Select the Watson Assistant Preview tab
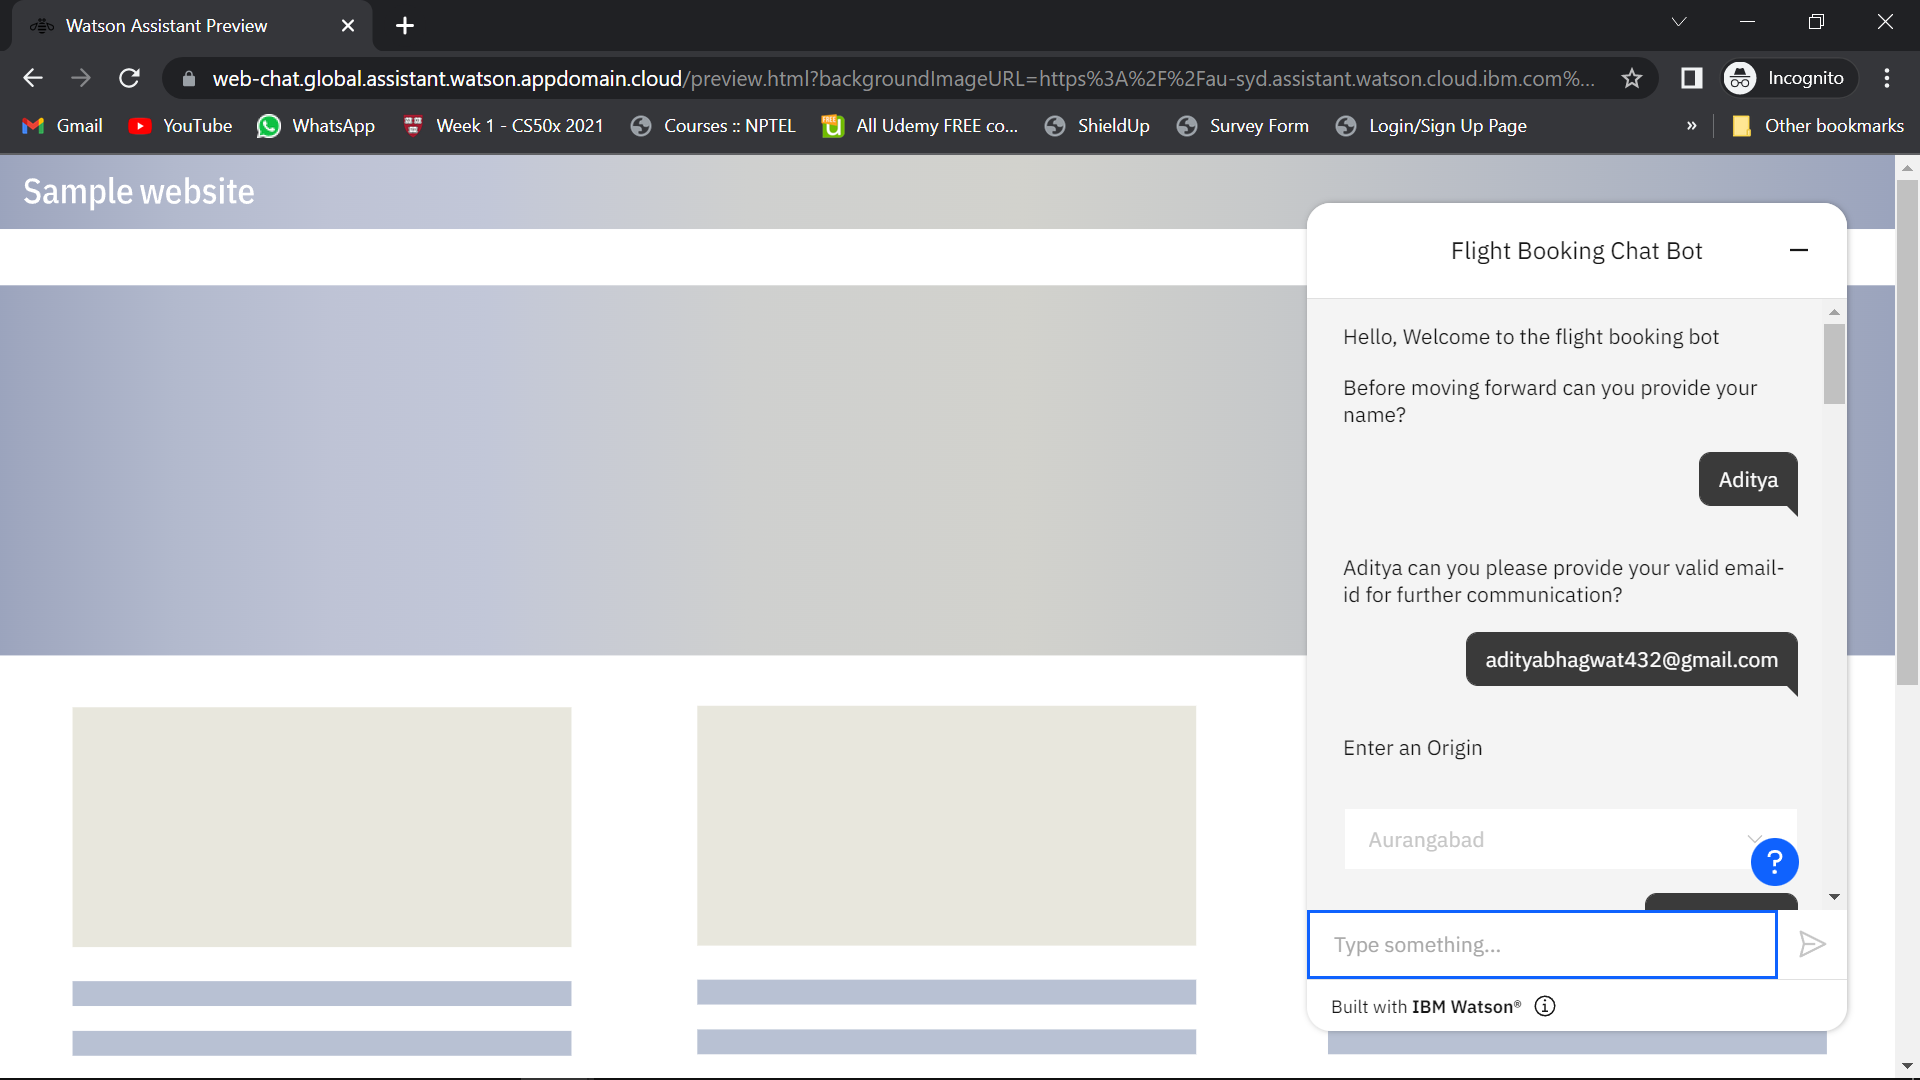The height and width of the screenshot is (1080, 1920). tap(167, 26)
